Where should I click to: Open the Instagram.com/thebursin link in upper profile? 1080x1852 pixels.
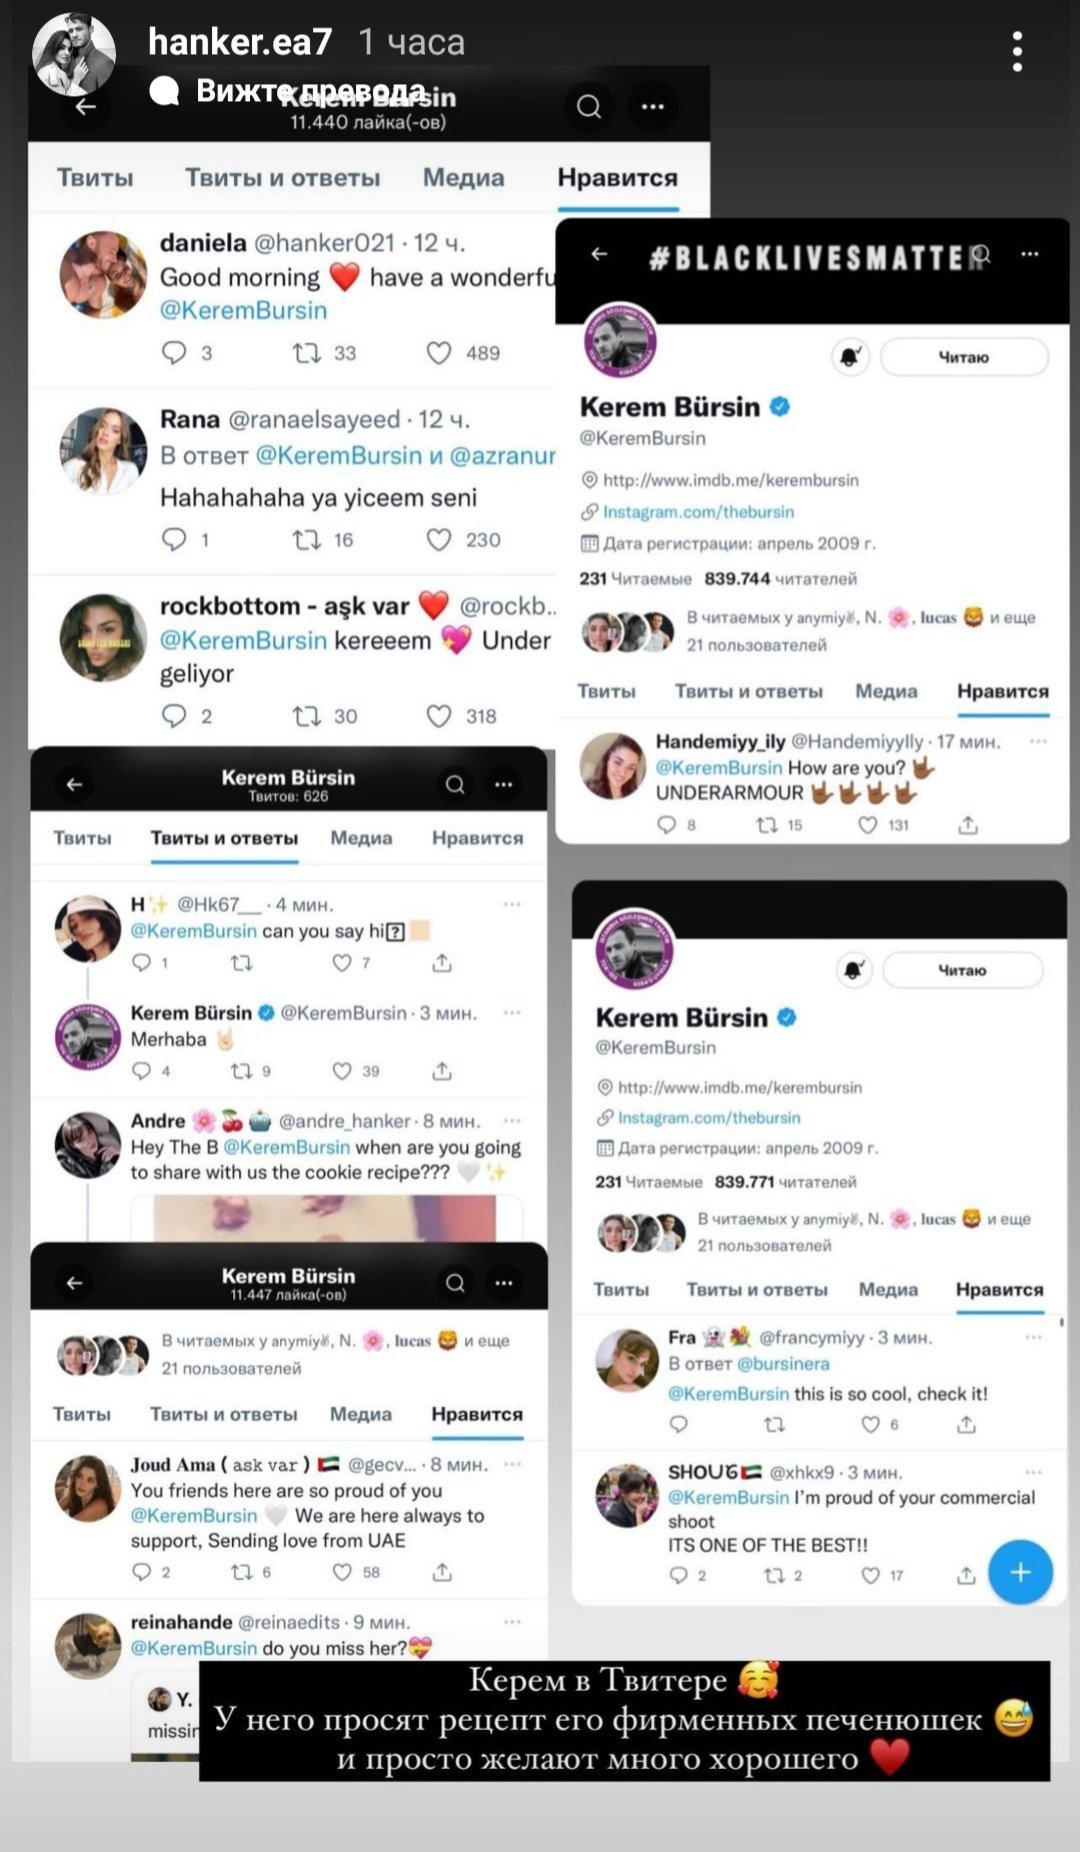pos(698,512)
